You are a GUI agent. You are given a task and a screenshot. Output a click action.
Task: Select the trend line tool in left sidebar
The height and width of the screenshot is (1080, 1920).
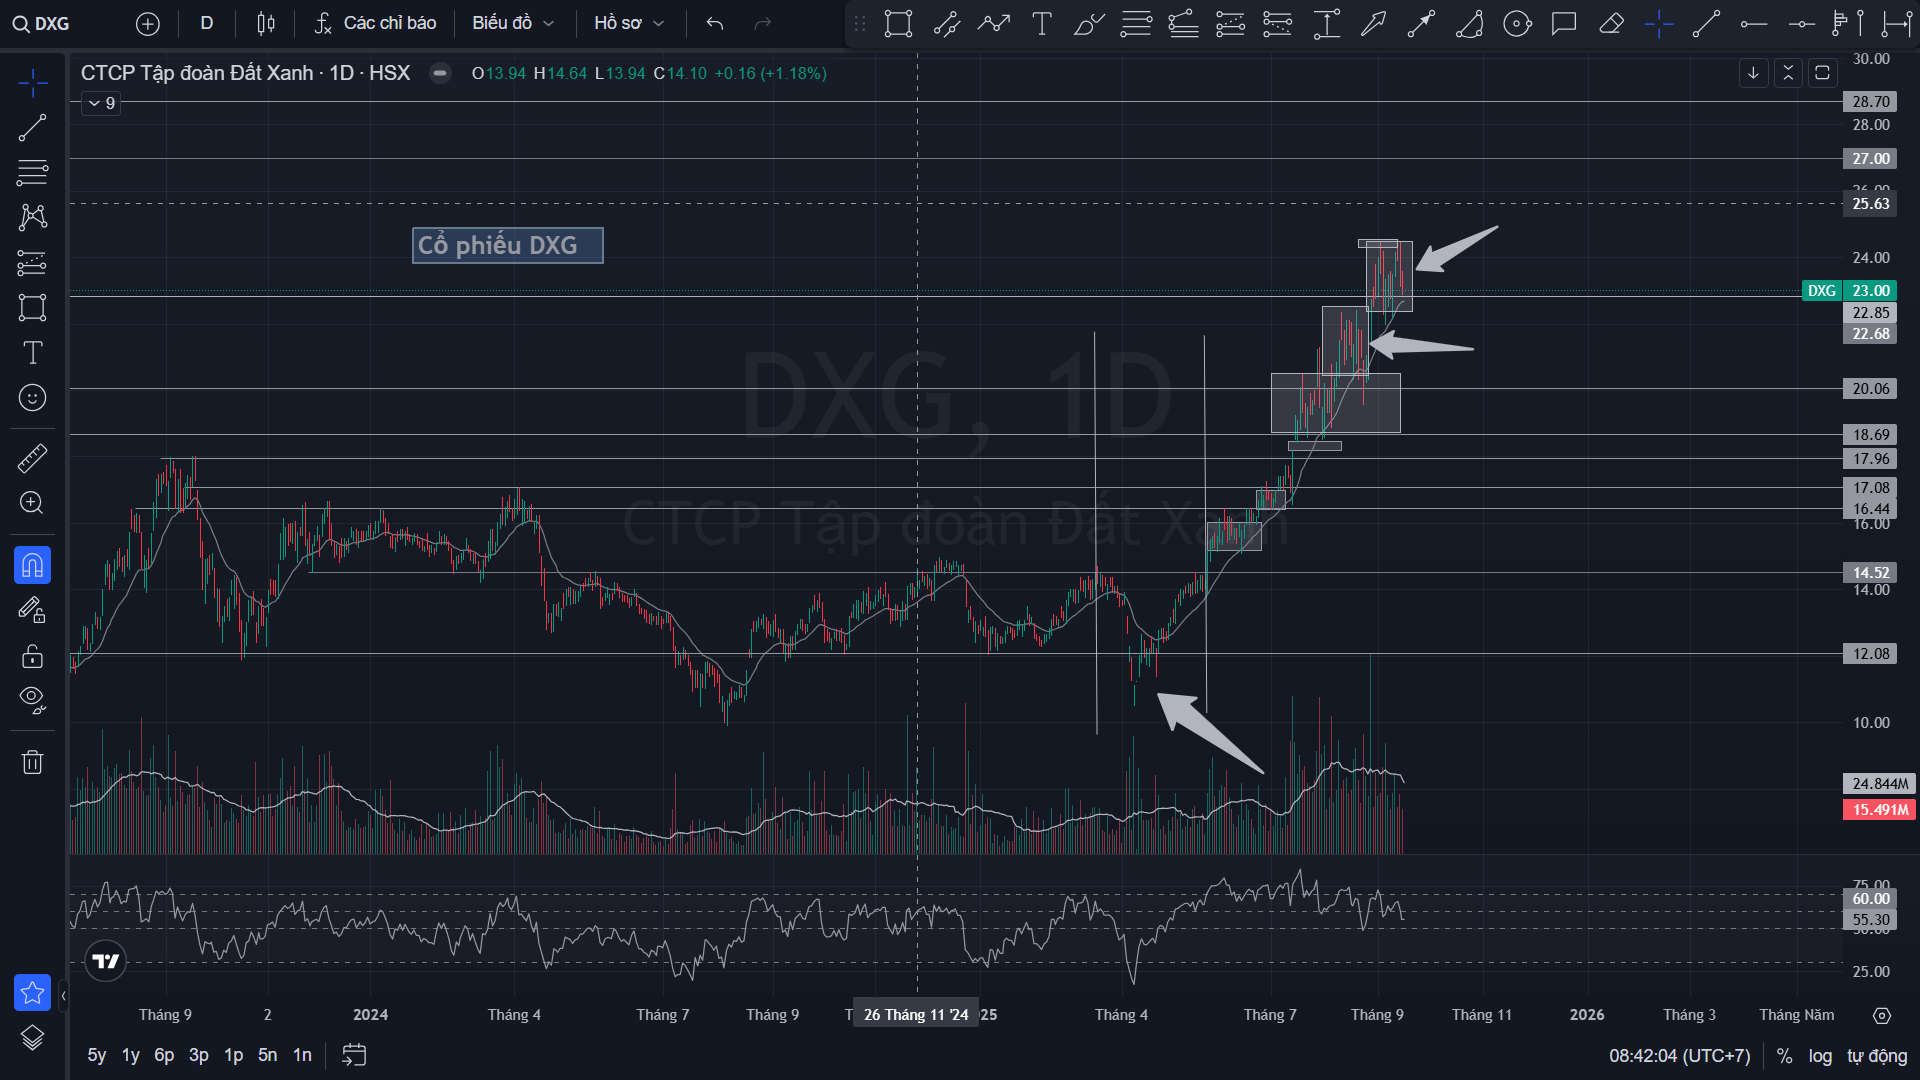[32, 128]
